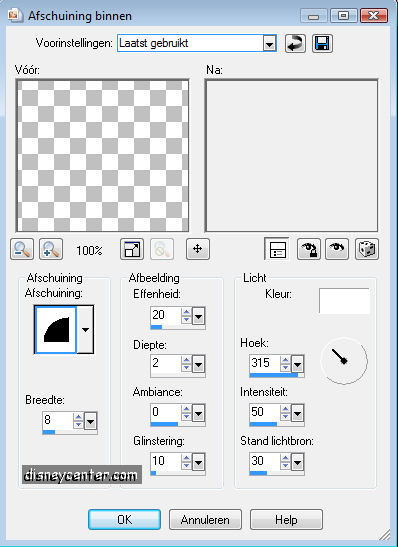The image size is (398, 547).
Task: Open the Hoek slider dropdown
Action: point(298,365)
